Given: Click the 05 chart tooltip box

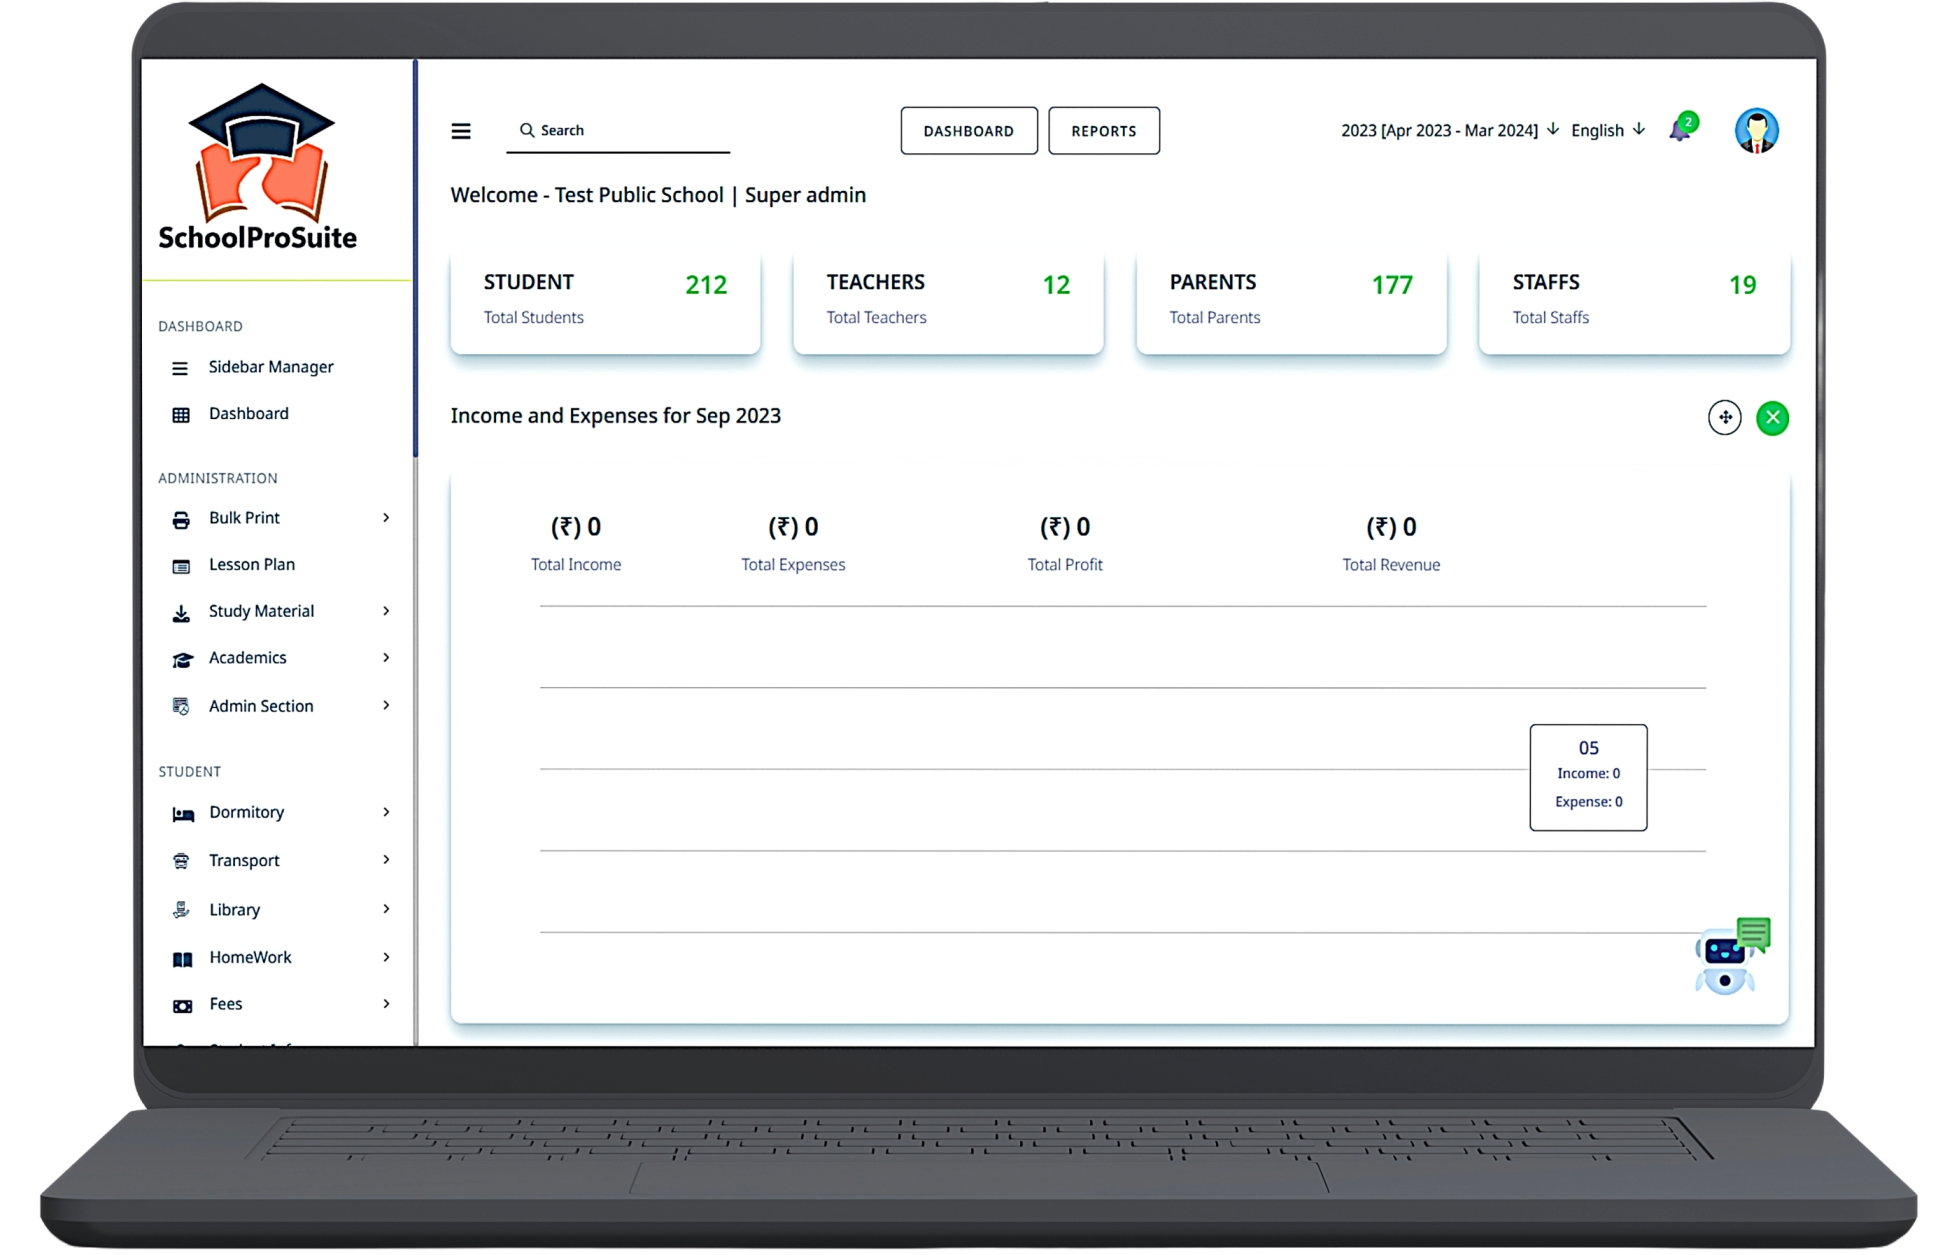Looking at the screenshot, I should point(1588,777).
